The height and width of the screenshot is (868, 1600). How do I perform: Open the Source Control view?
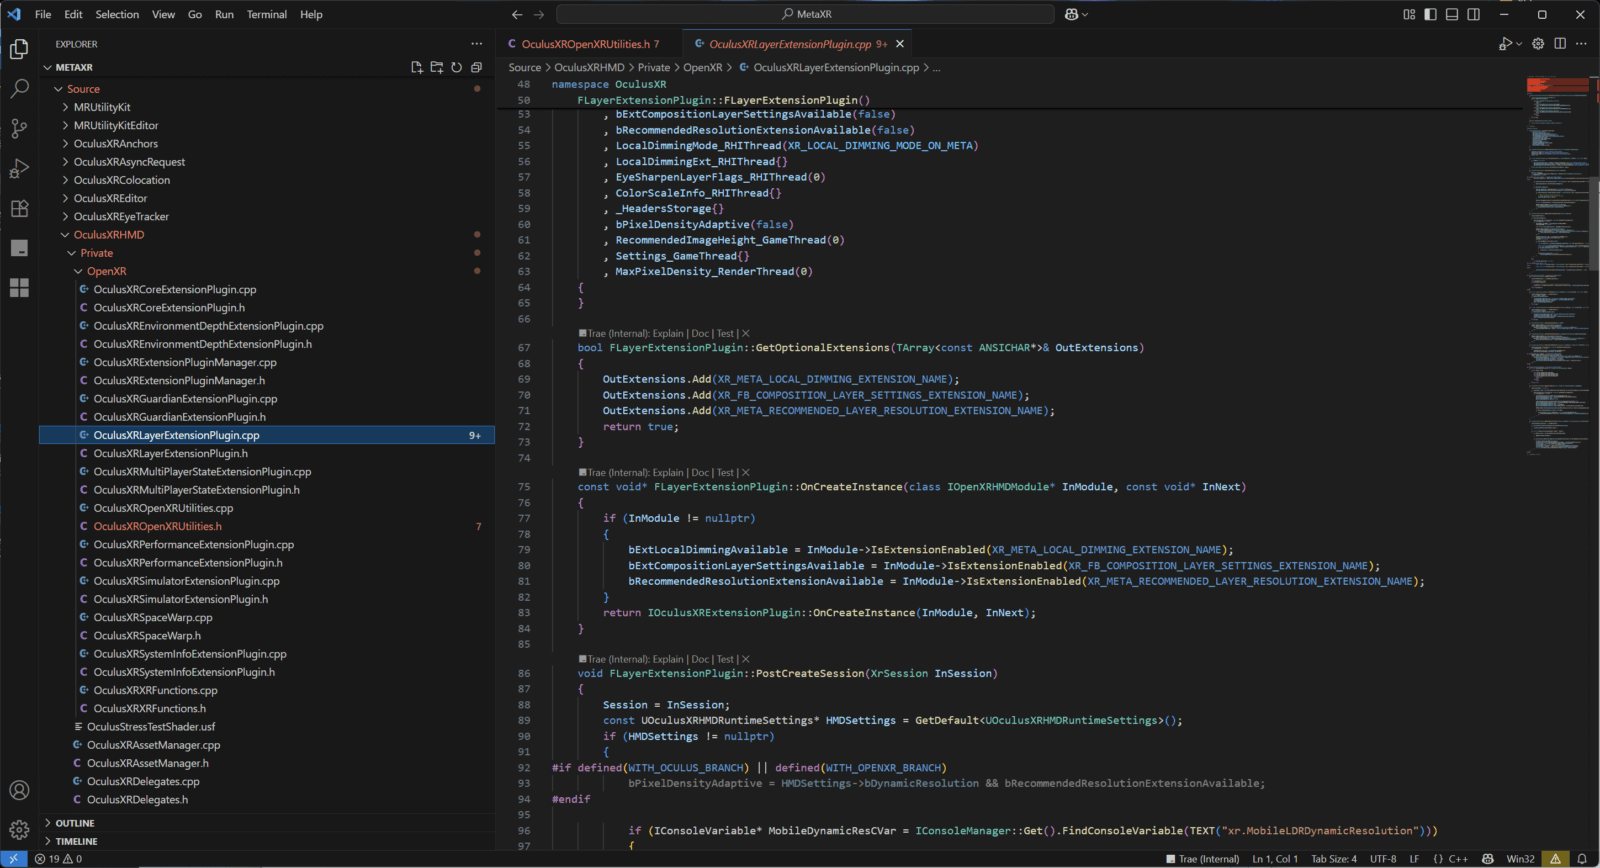[19, 129]
